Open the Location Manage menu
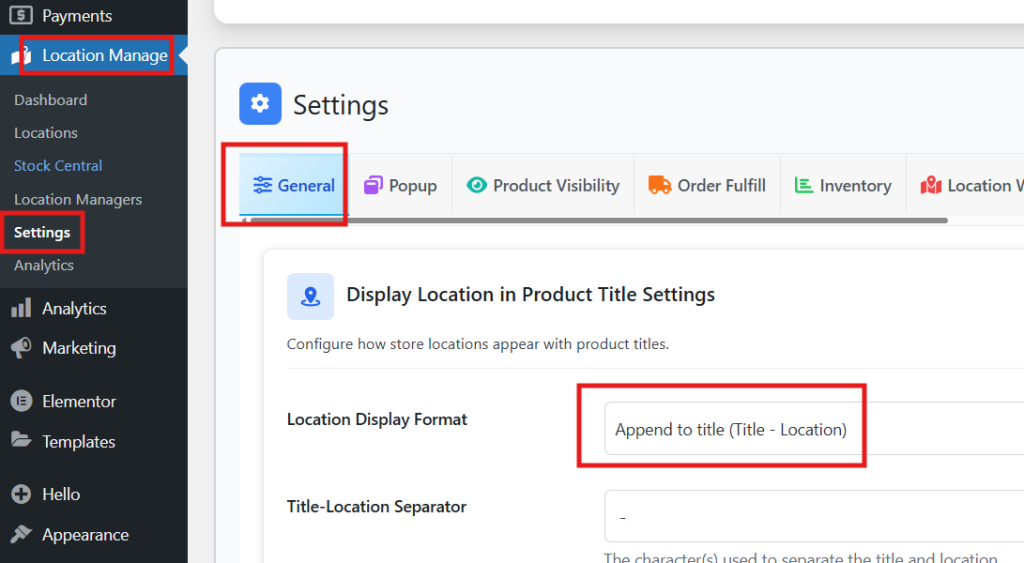The width and height of the screenshot is (1024, 563). (104, 55)
